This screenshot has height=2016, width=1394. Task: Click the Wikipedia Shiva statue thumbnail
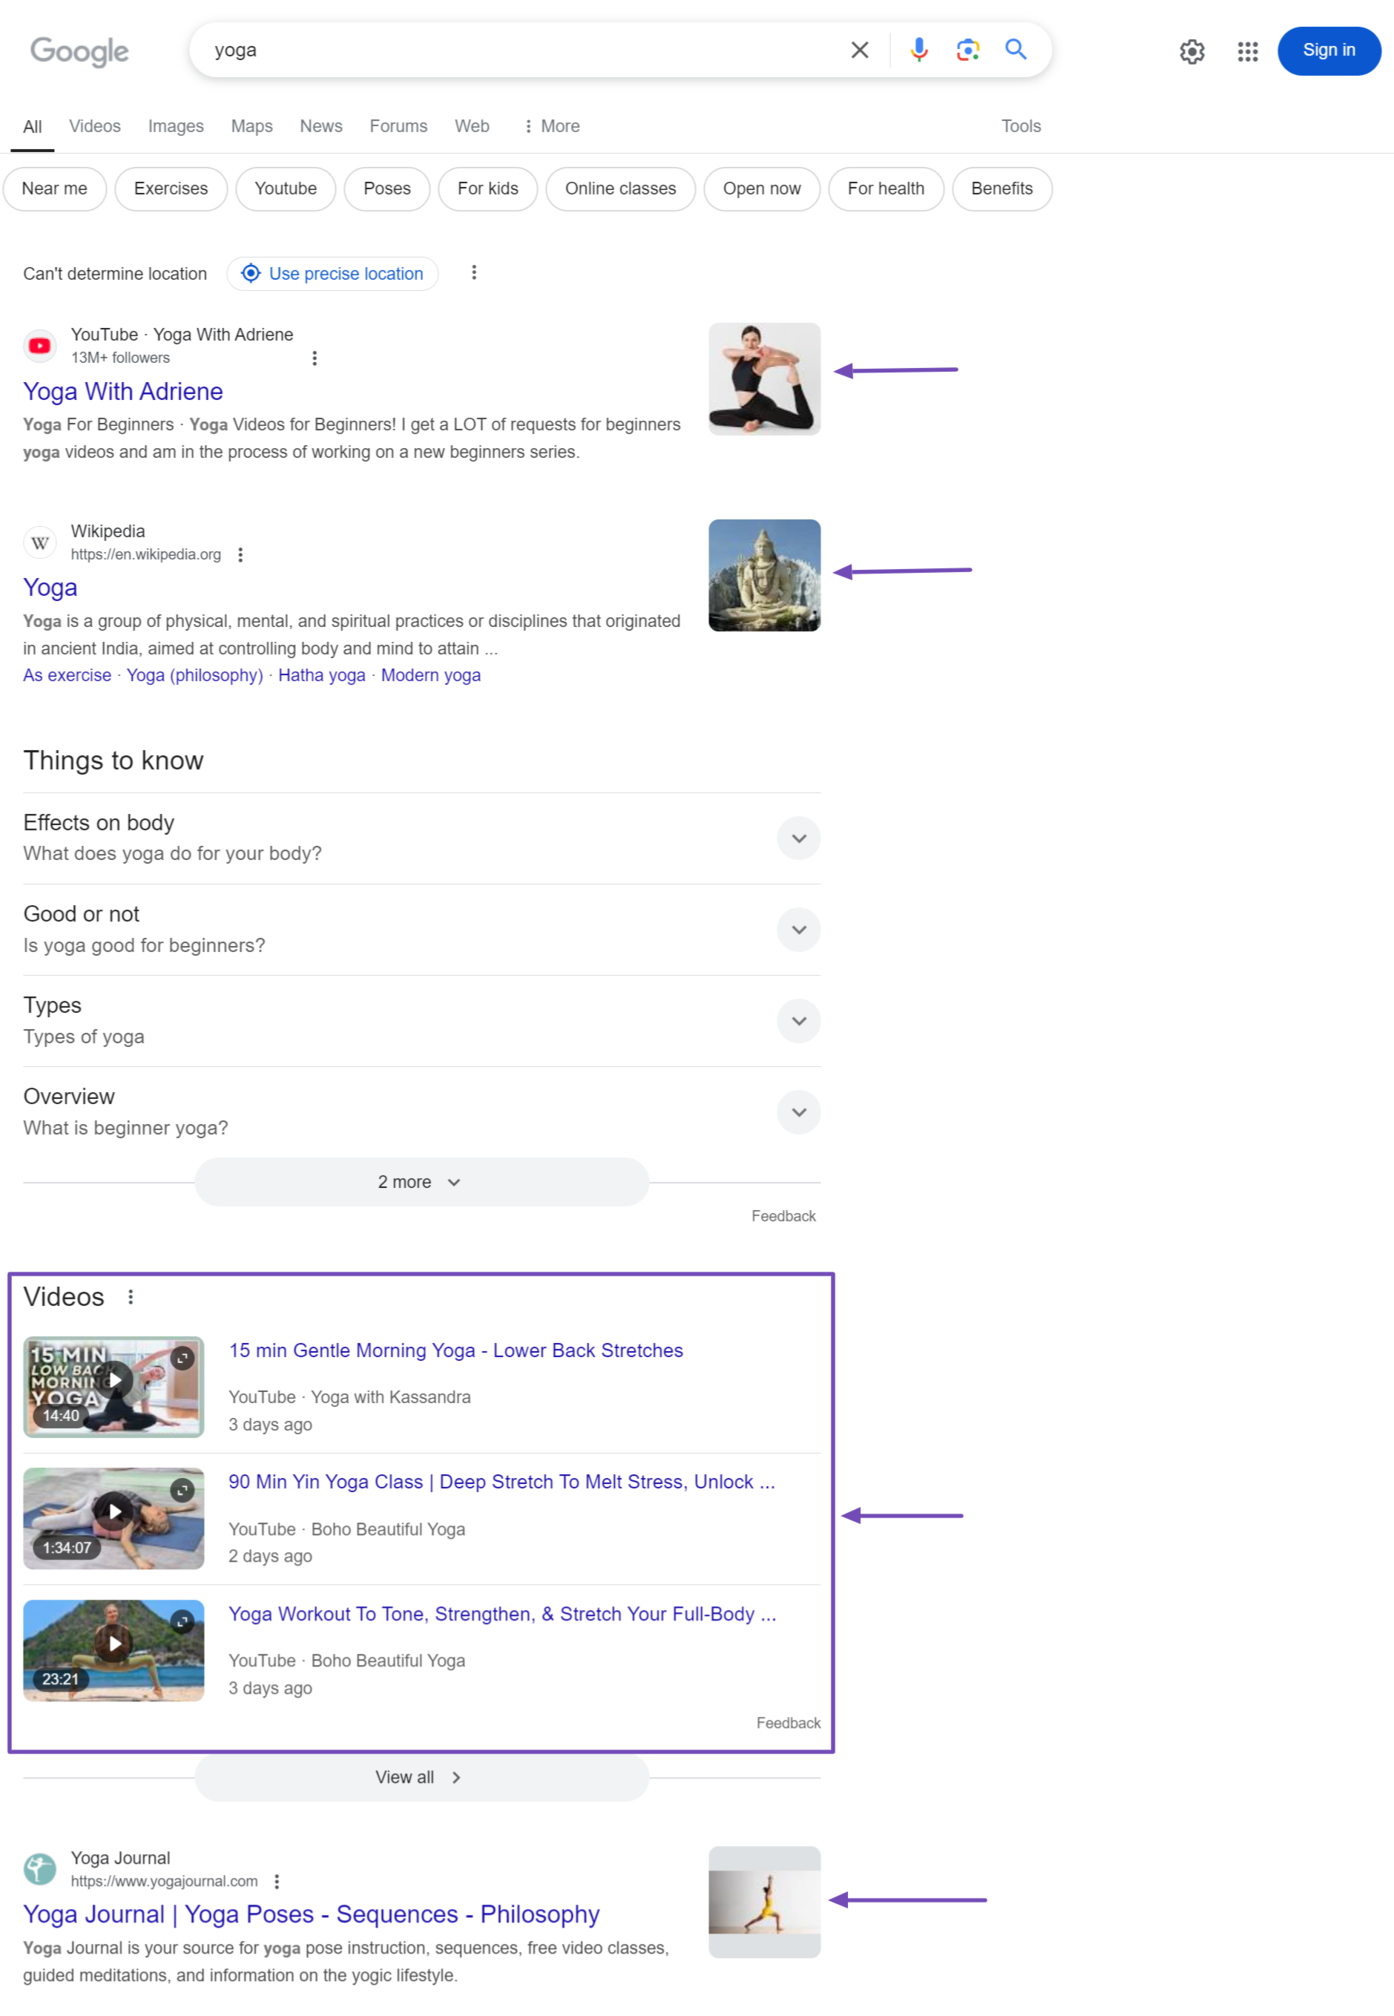click(764, 575)
